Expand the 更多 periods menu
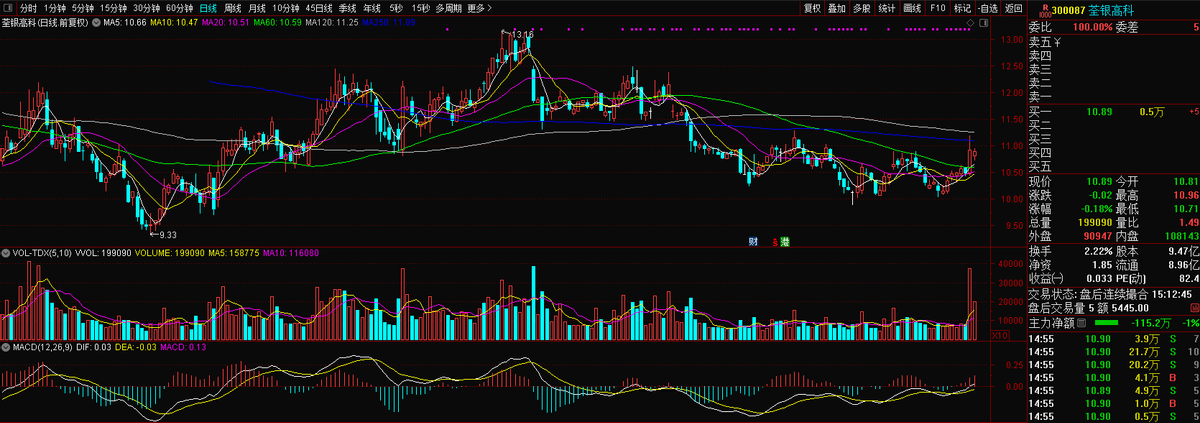Screen dimensions: 1200x423 coord(480,8)
